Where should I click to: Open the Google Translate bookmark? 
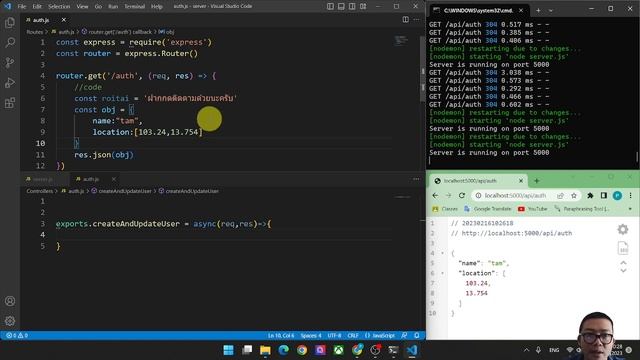coord(487,209)
